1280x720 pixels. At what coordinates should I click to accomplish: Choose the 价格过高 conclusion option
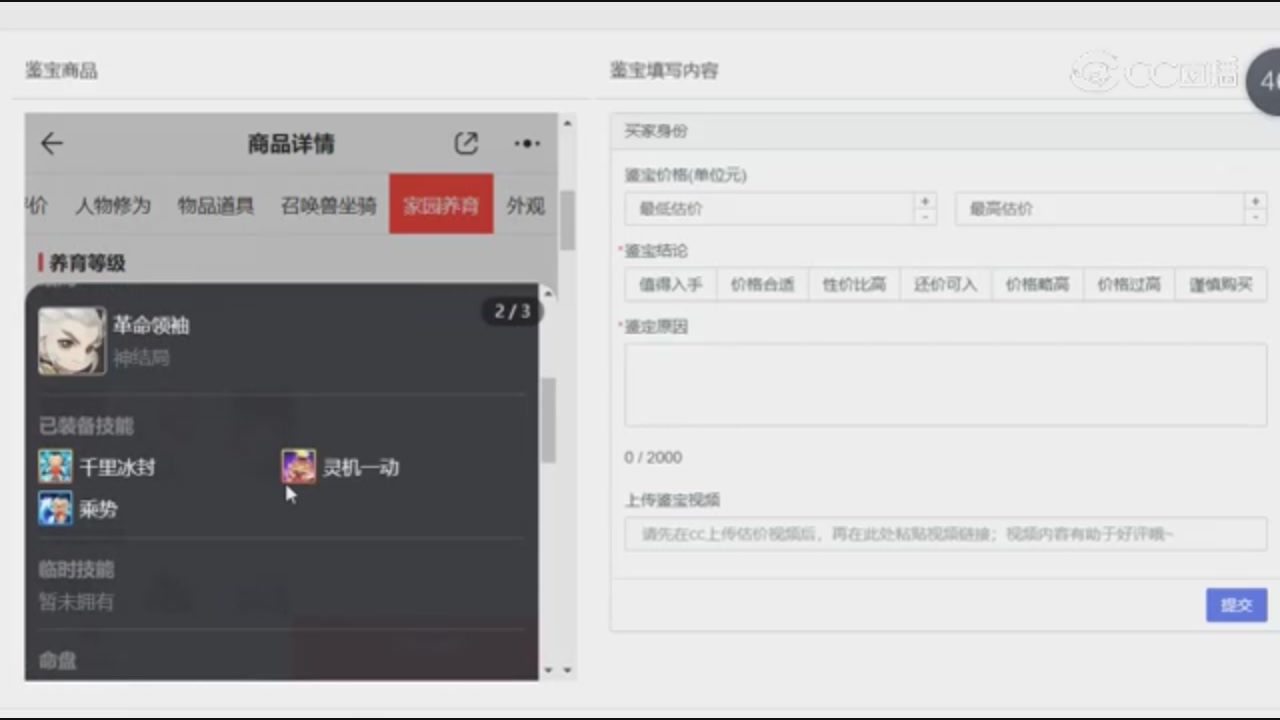(x=1129, y=284)
